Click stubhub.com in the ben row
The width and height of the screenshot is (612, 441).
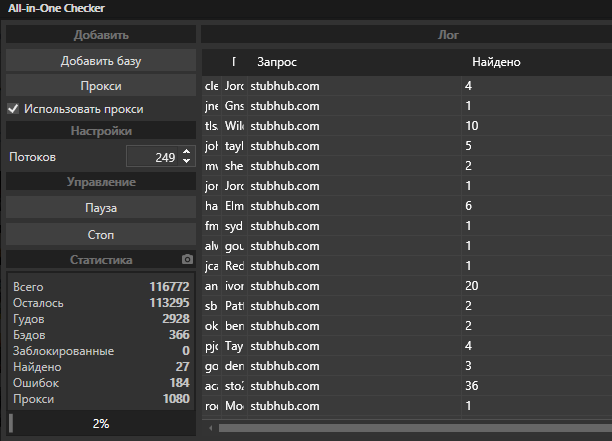pyautogui.click(x=285, y=326)
